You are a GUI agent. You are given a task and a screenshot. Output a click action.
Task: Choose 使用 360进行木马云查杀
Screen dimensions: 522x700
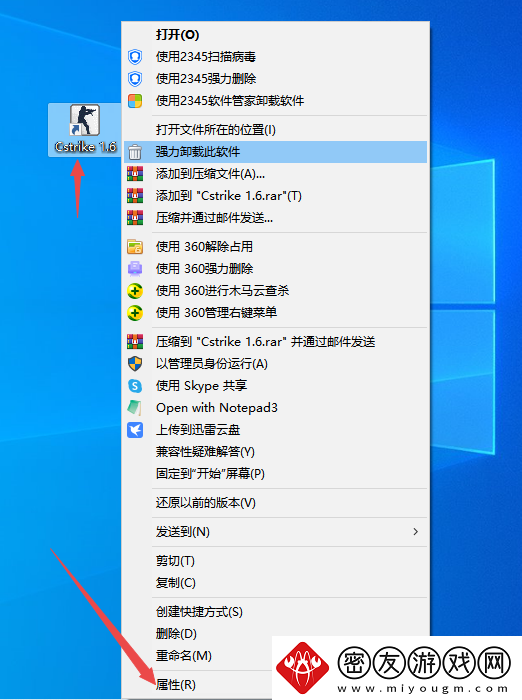click(276, 291)
